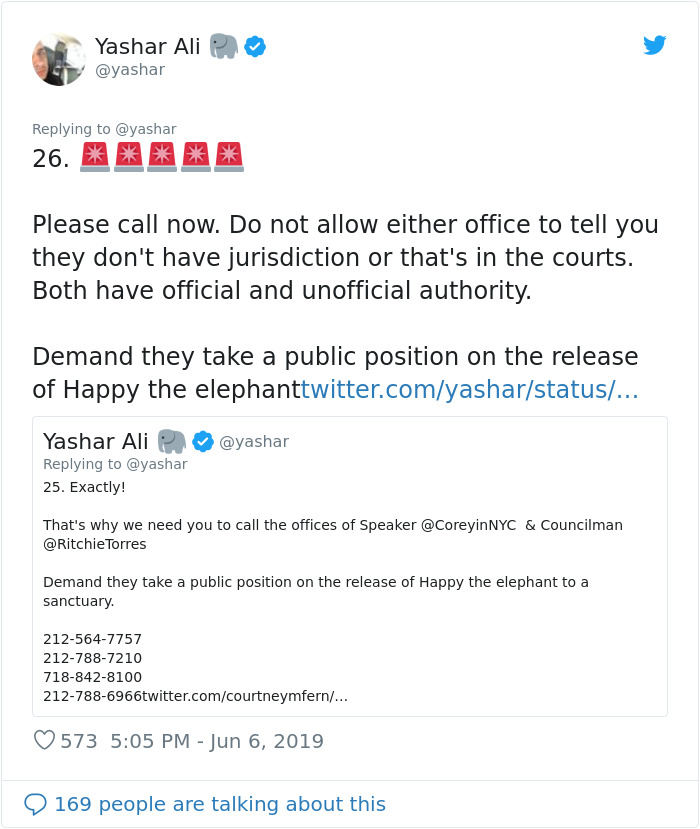
Task: Open the 169 people are talking link
Action: tap(224, 804)
